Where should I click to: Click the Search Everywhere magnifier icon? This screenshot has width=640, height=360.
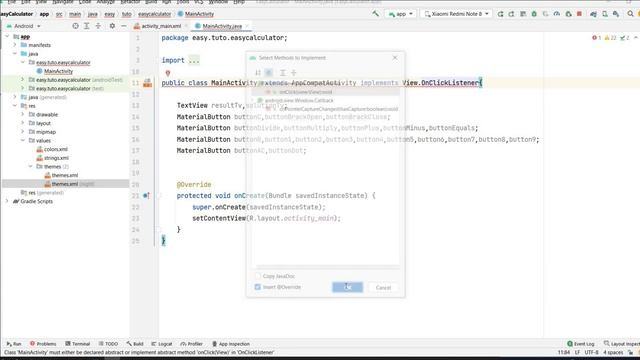point(630,14)
